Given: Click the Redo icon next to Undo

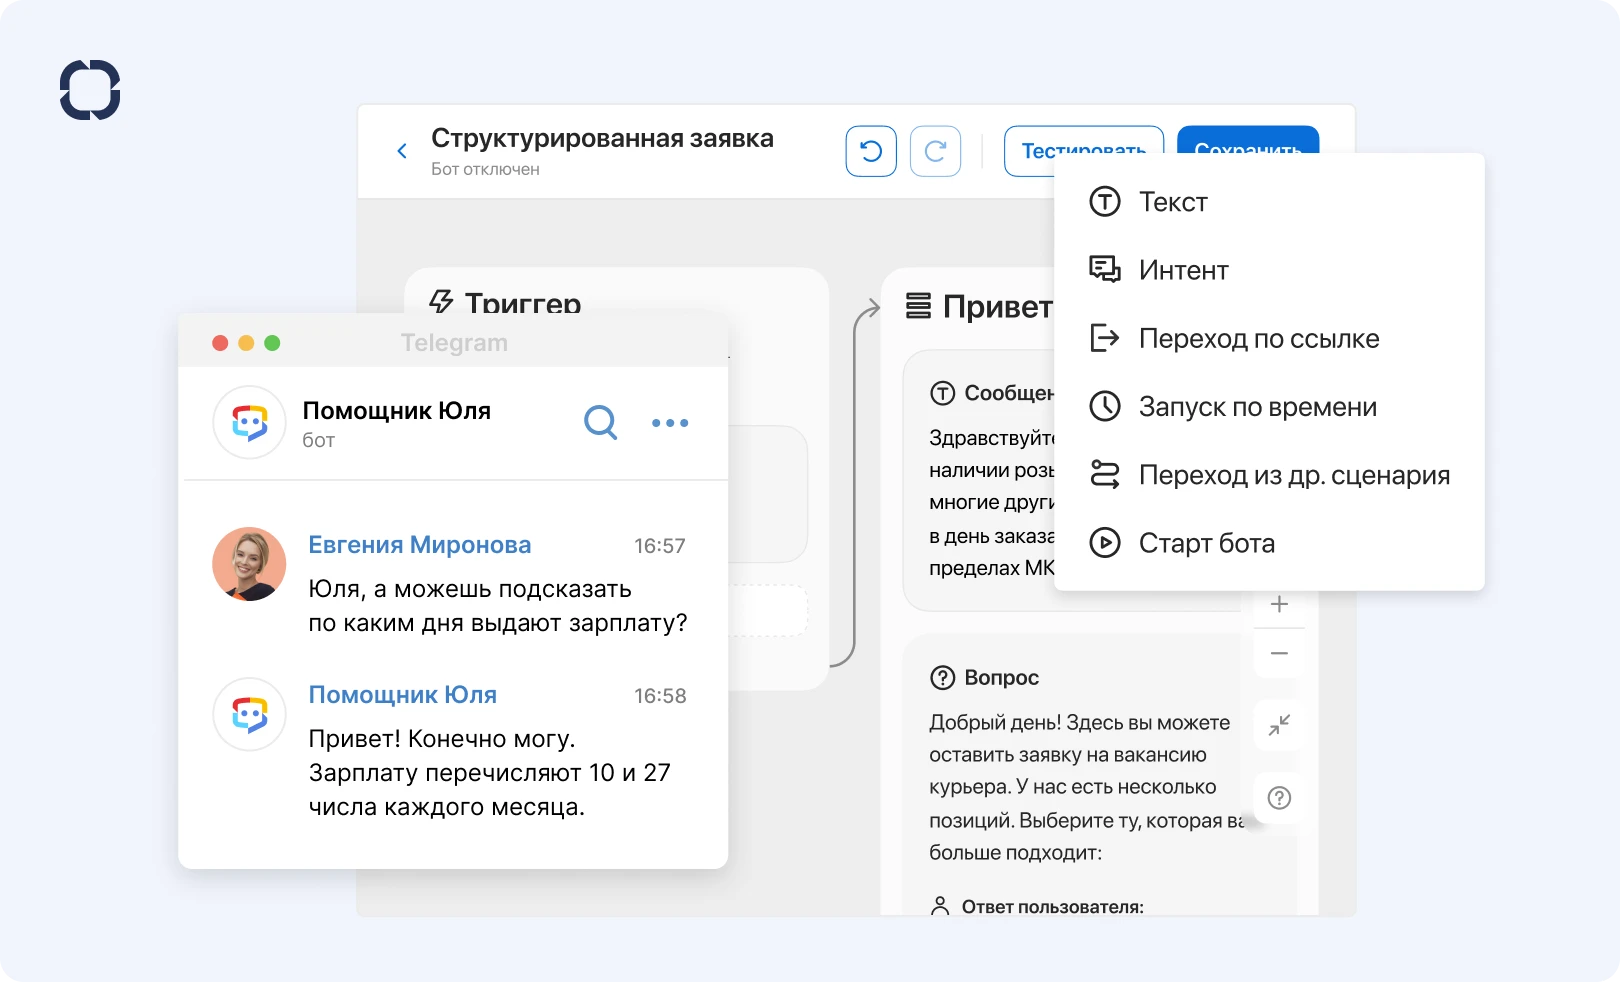Looking at the screenshot, I should coord(935,151).
